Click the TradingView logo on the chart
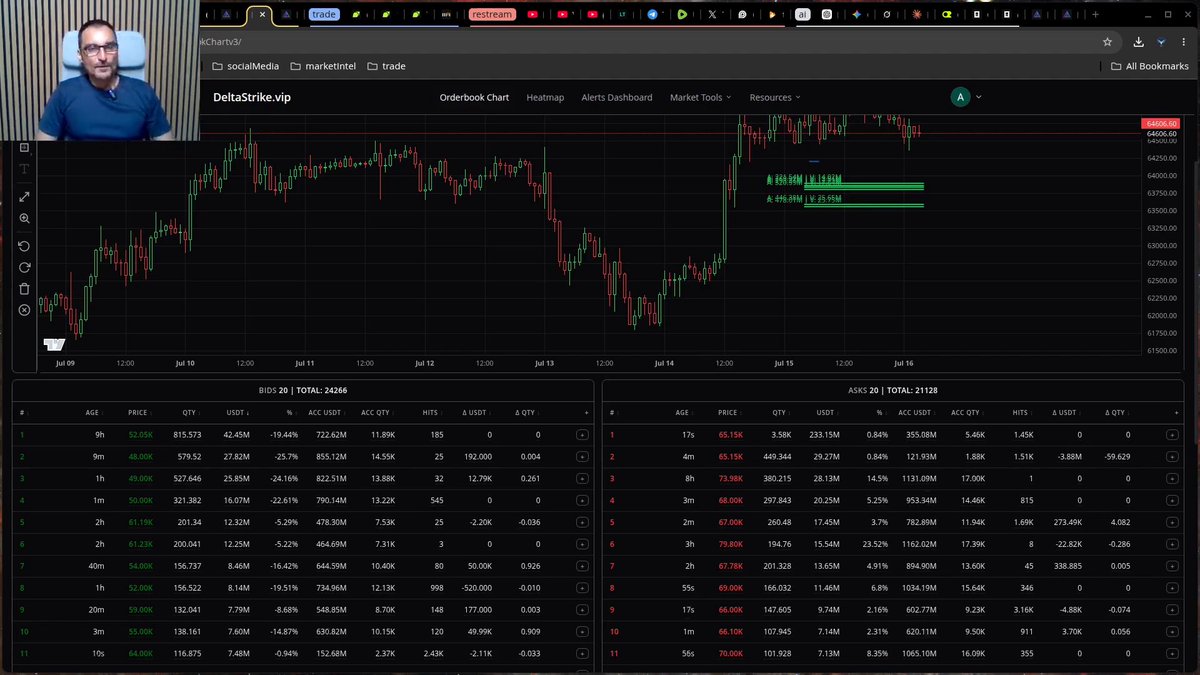 (x=53, y=344)
